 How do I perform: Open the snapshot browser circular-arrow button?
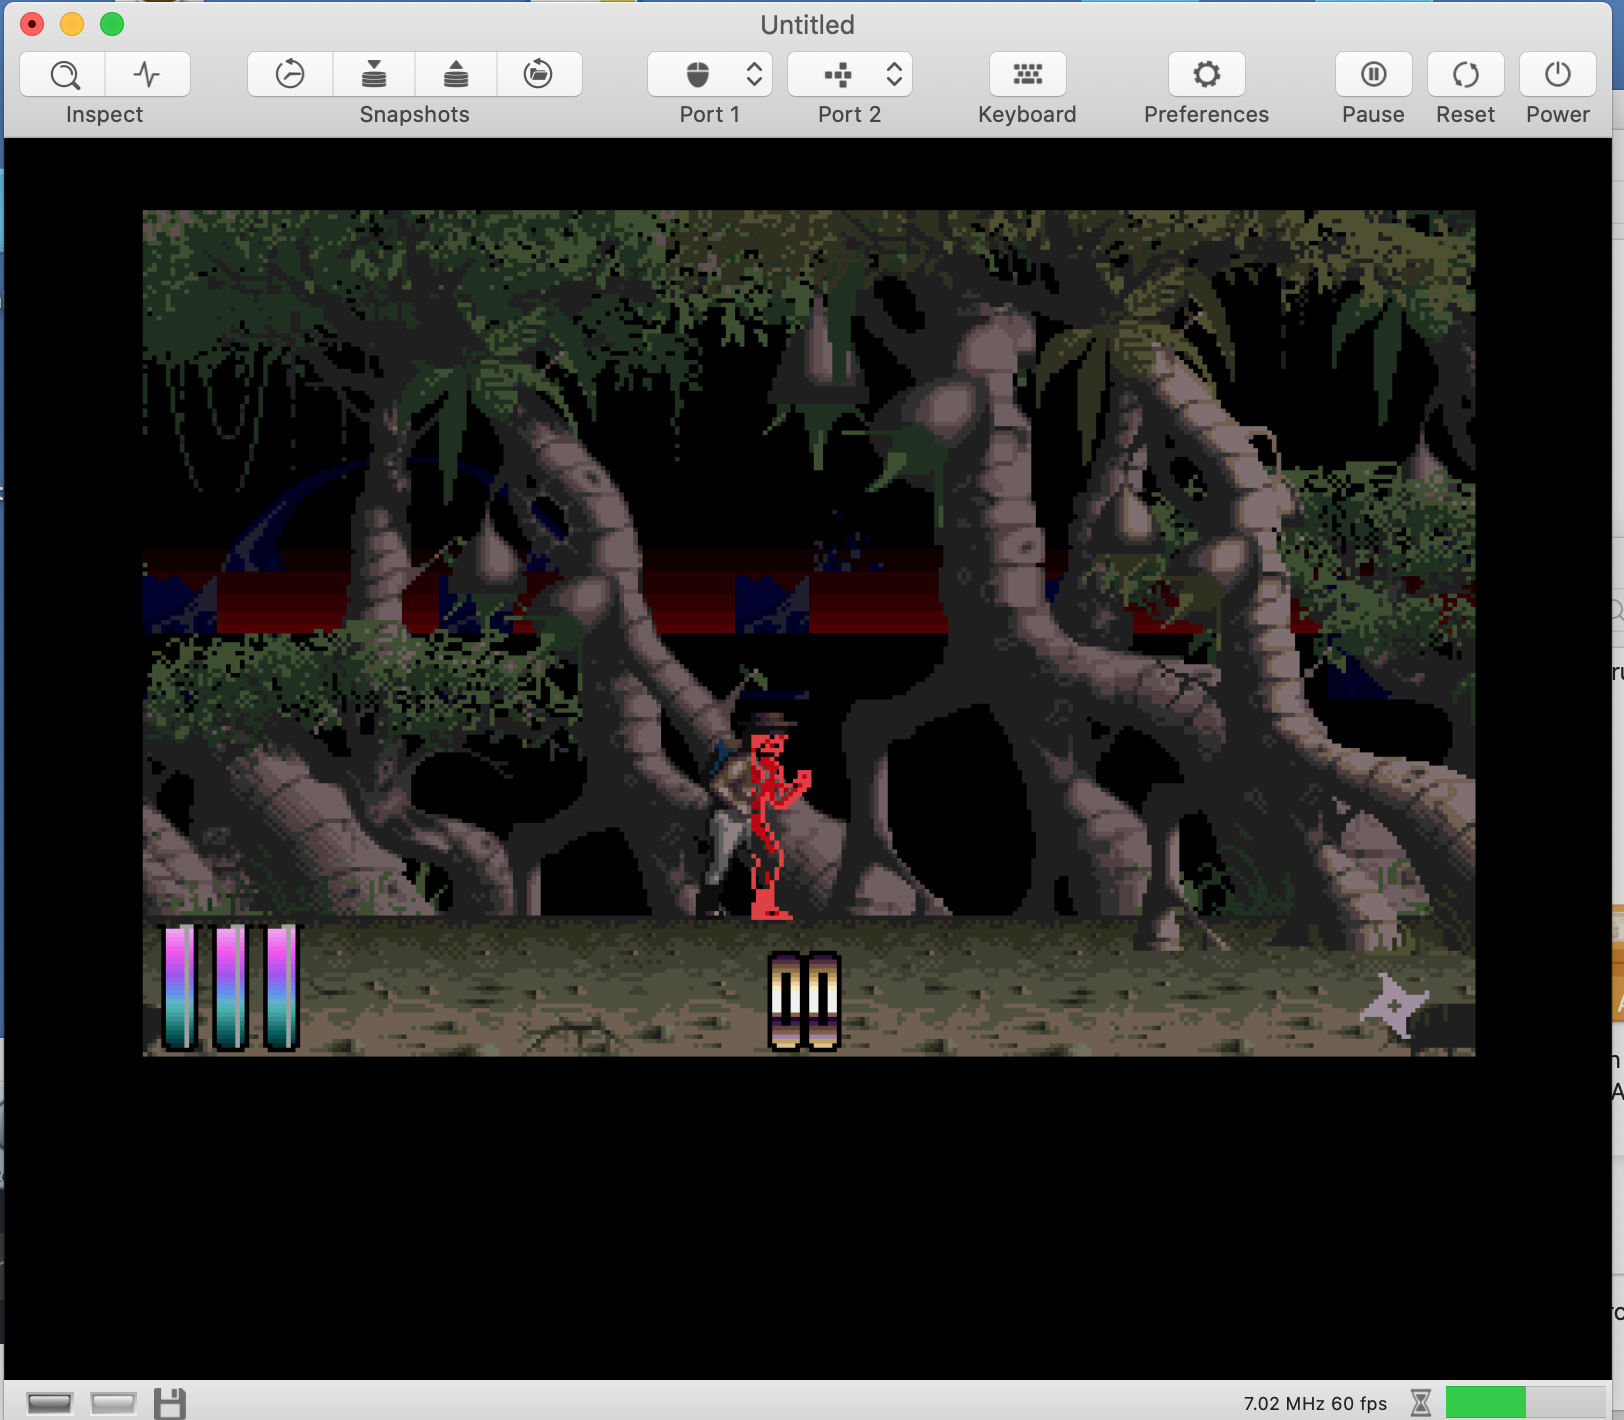tap(539, 75)
